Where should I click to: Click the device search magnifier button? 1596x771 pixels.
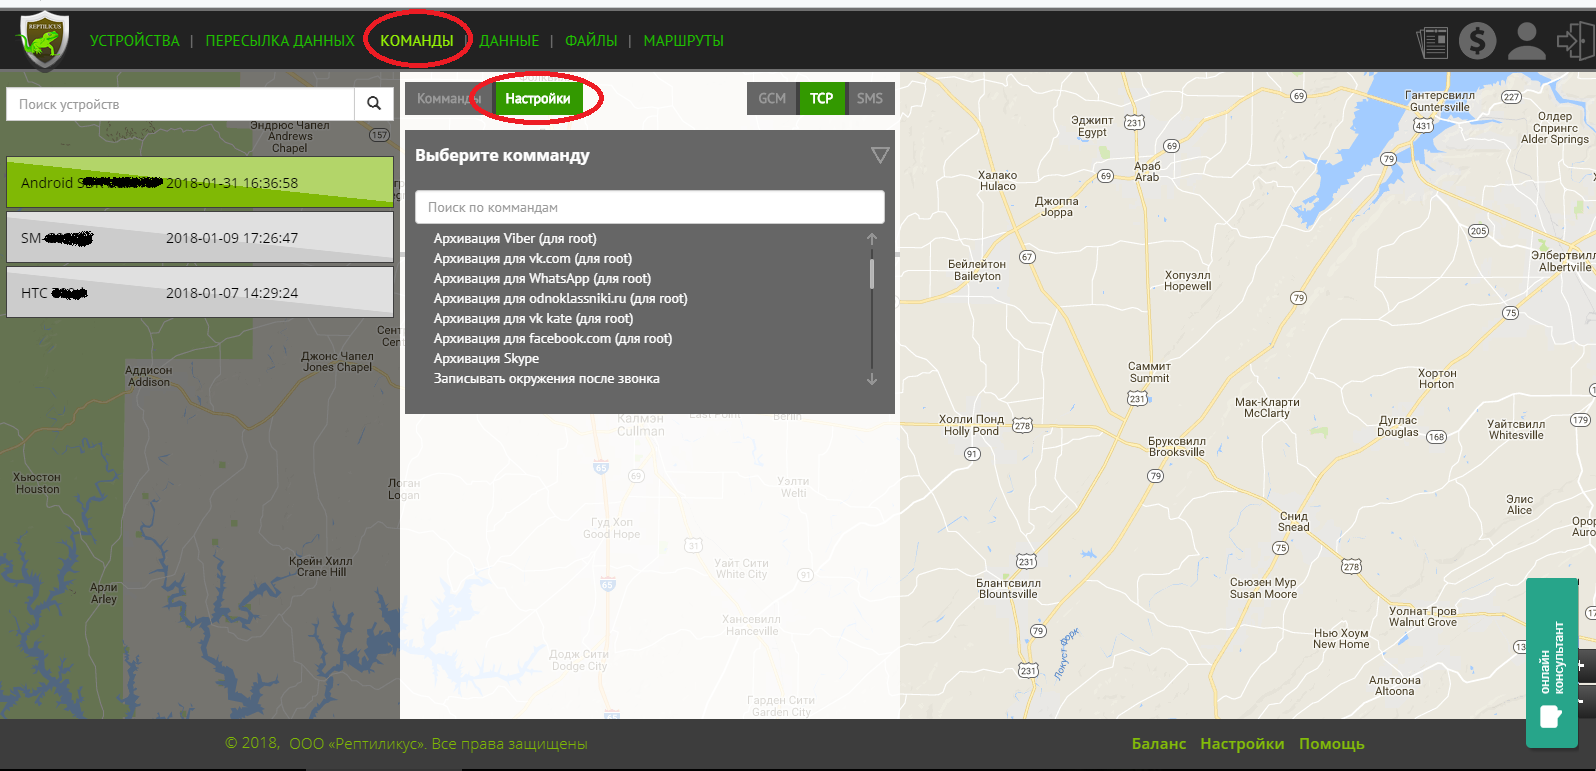(x=374, y=104)
